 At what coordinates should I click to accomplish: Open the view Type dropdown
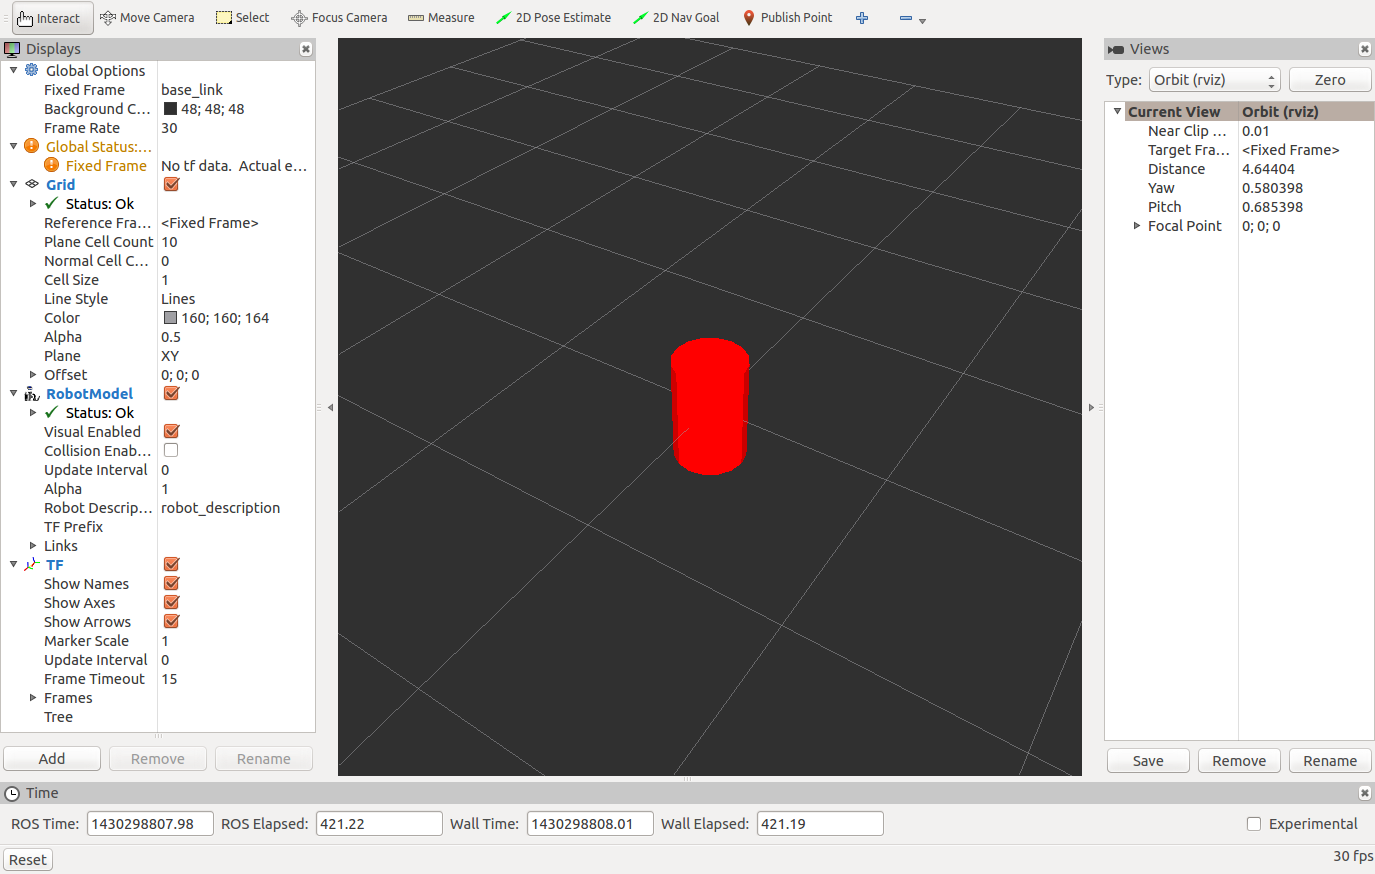[x=1215, y=80]
